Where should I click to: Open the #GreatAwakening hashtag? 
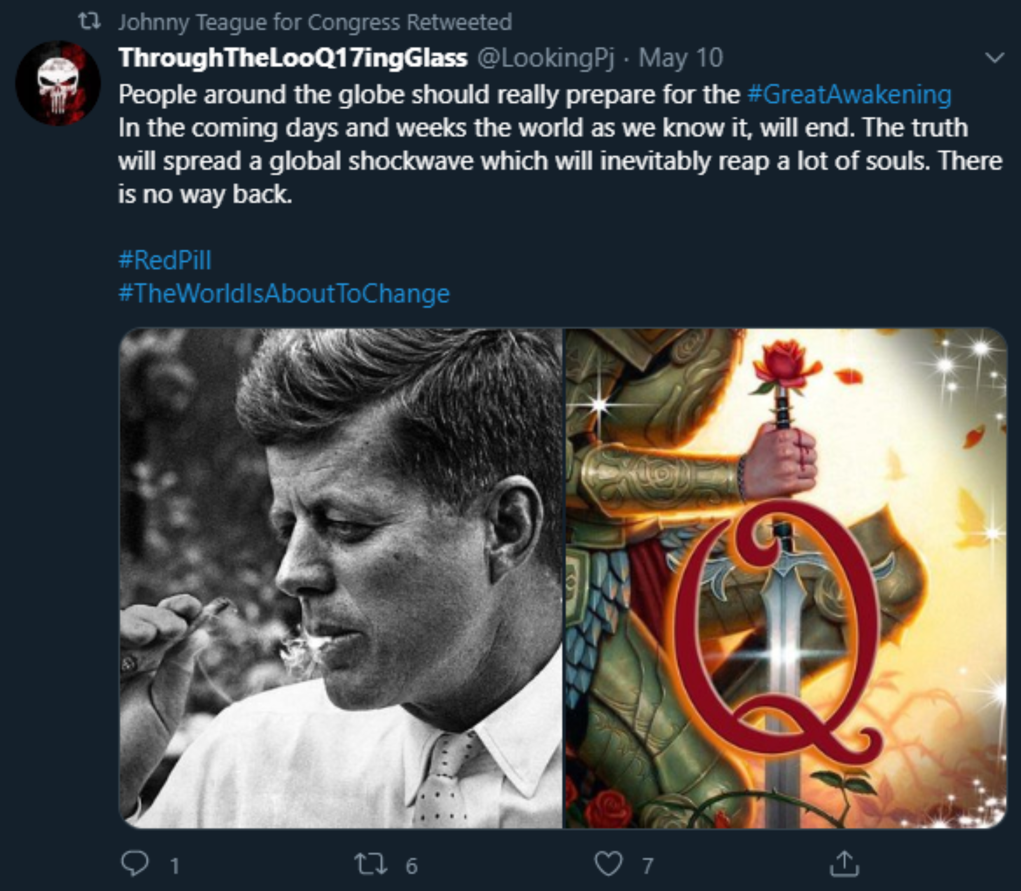click(849, 95)
